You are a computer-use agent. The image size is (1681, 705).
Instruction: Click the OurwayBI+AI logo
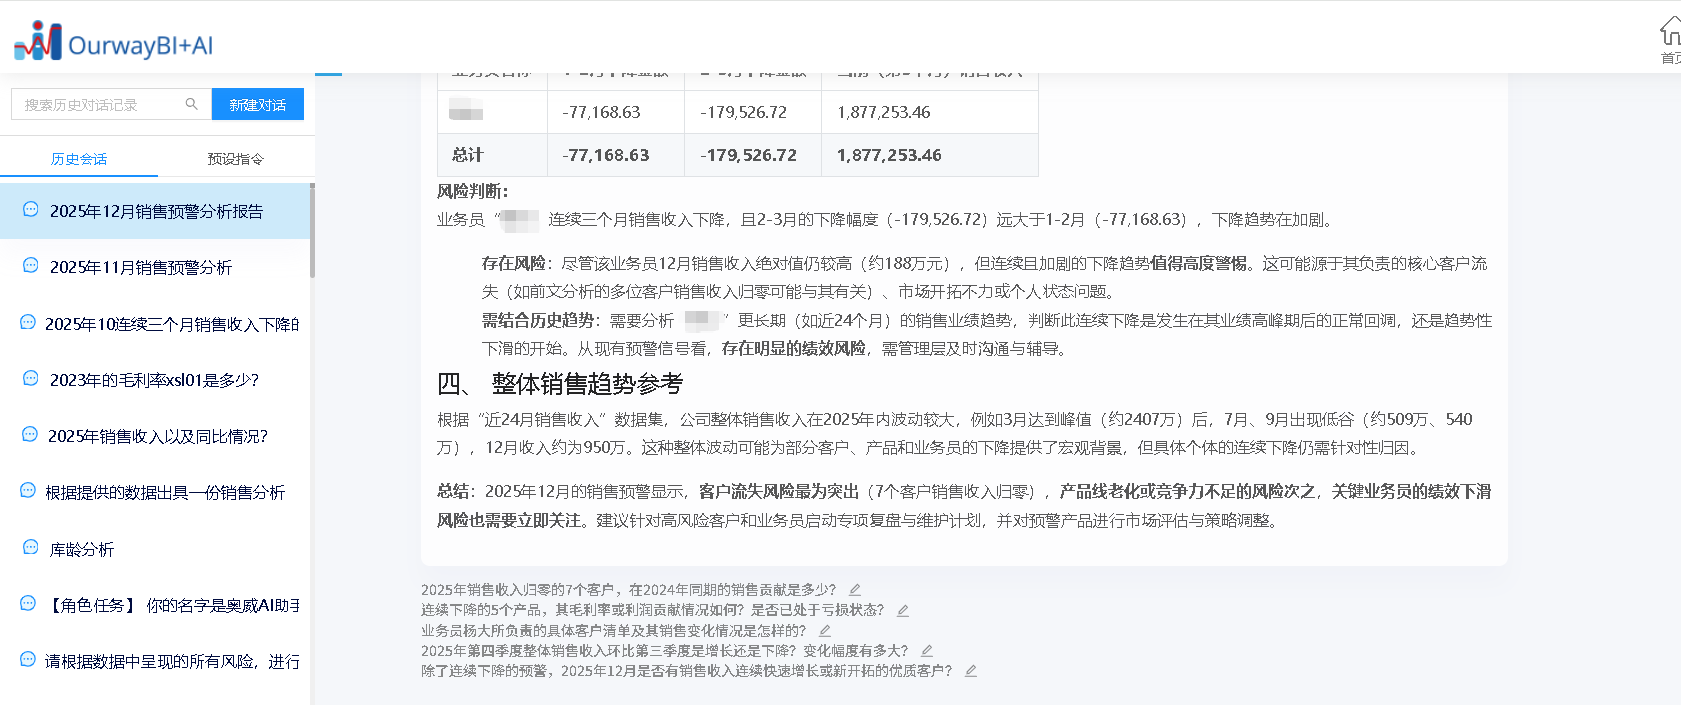tap(113, 43)
